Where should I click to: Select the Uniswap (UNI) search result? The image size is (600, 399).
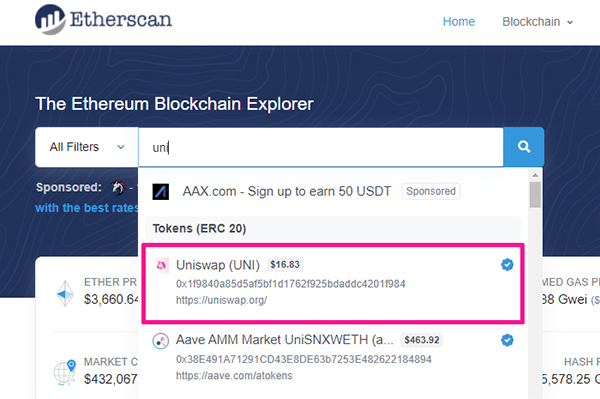coord(333,283)
